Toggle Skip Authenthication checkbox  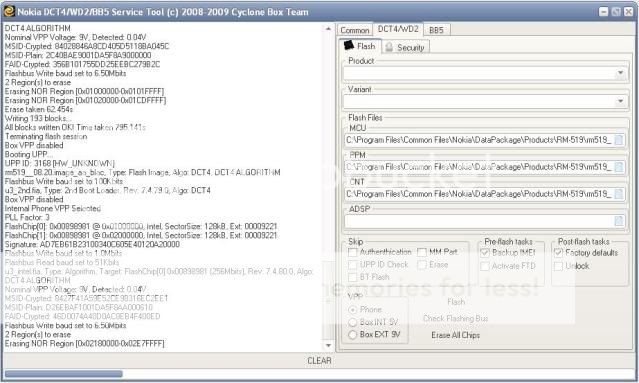[x=353, y=252]
